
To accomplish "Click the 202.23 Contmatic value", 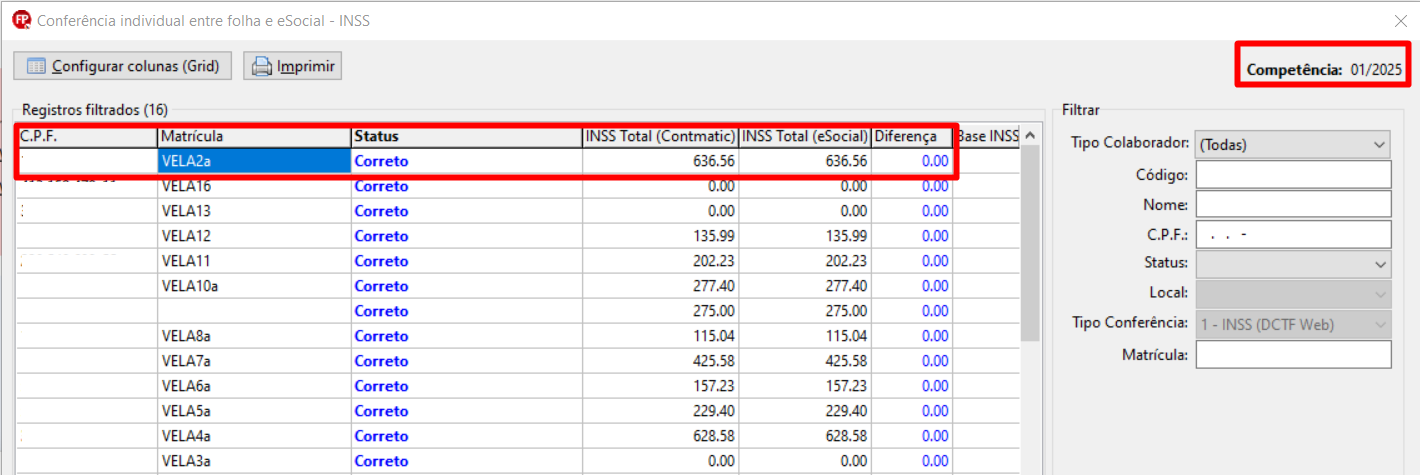I will [x=714, y=261].
